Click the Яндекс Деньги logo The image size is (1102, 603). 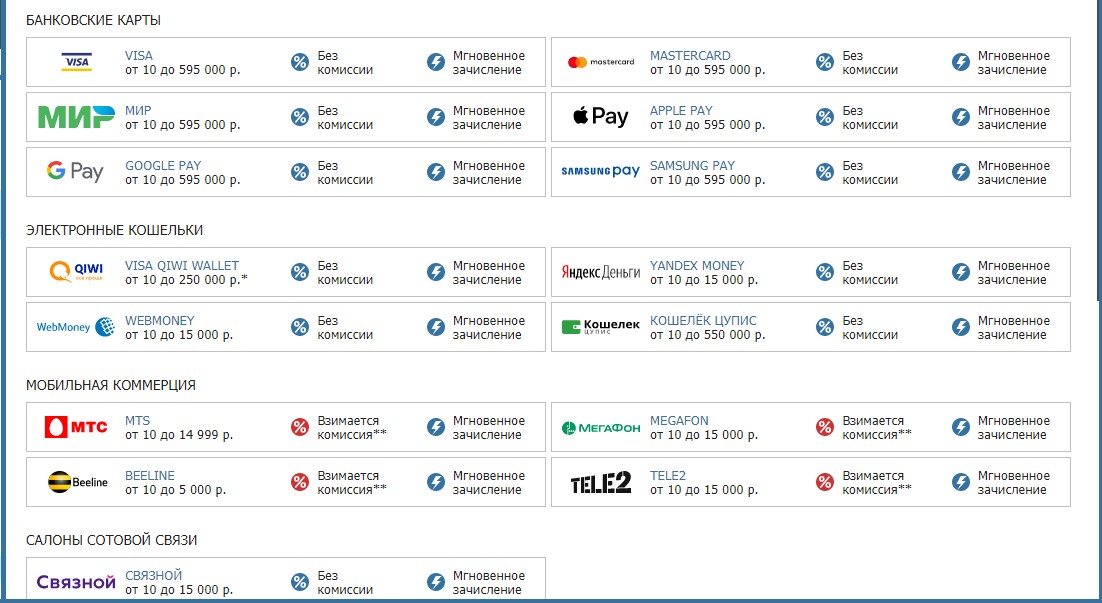tap(600, 272)
